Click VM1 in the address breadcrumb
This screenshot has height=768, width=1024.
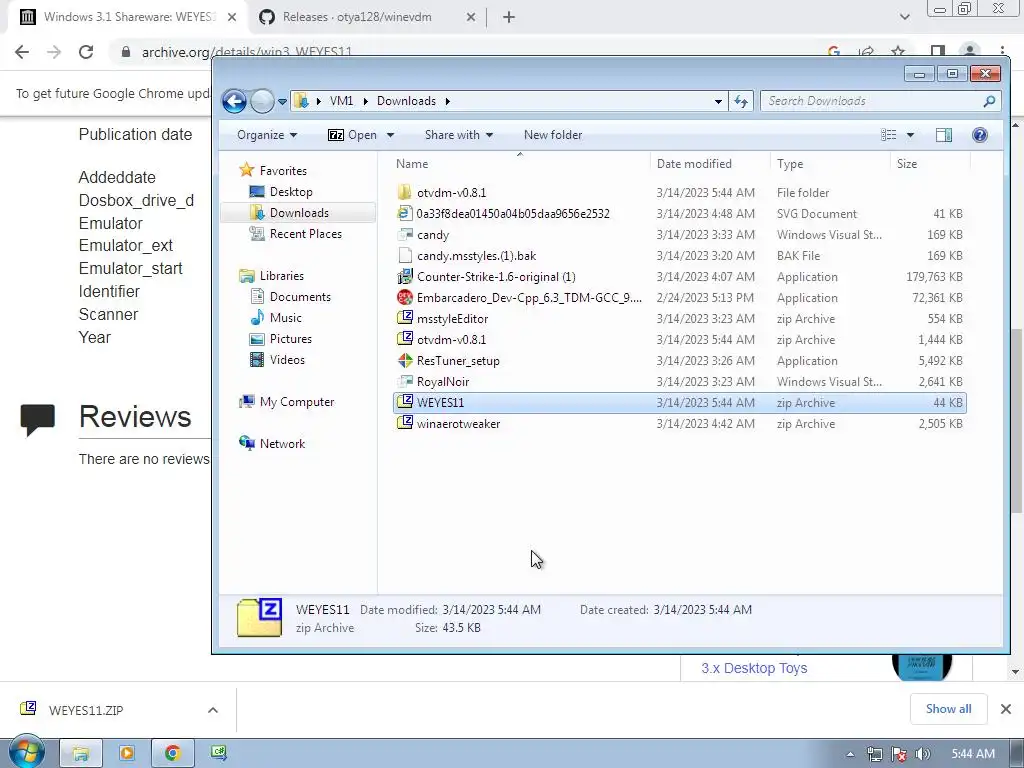(341, 101)
